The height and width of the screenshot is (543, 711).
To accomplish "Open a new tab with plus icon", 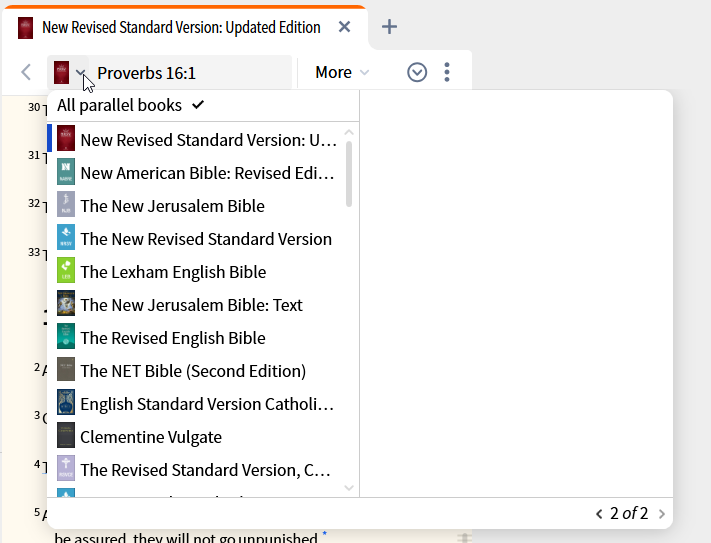I will point(390,27).
